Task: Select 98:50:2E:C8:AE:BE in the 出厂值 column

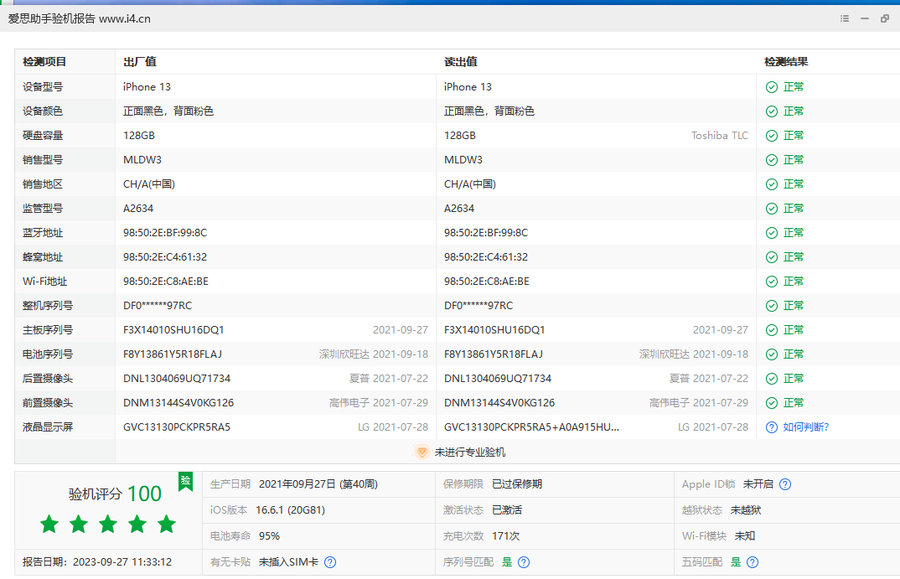Action: pyautogui.click(x=165, y=281)
